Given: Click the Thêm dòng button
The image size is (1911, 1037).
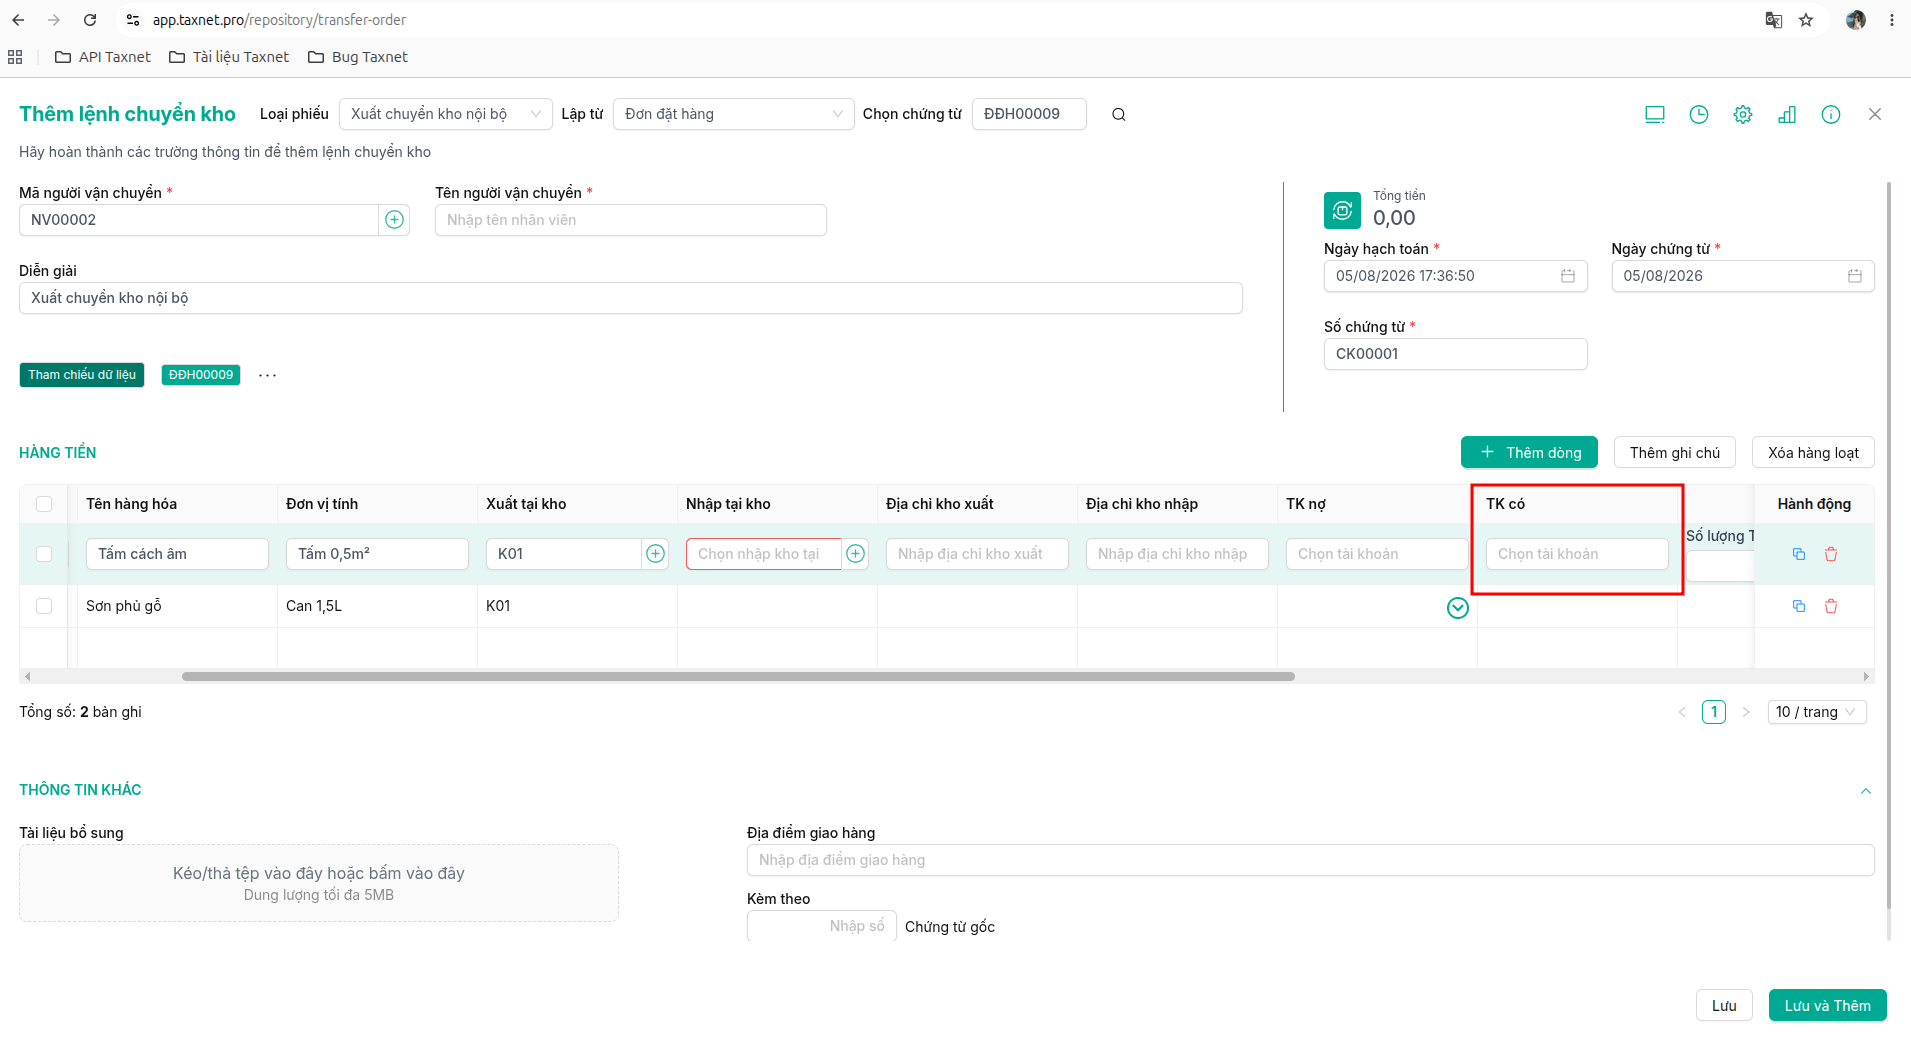Looking at the screenshot, I should tap(1529, 452).
